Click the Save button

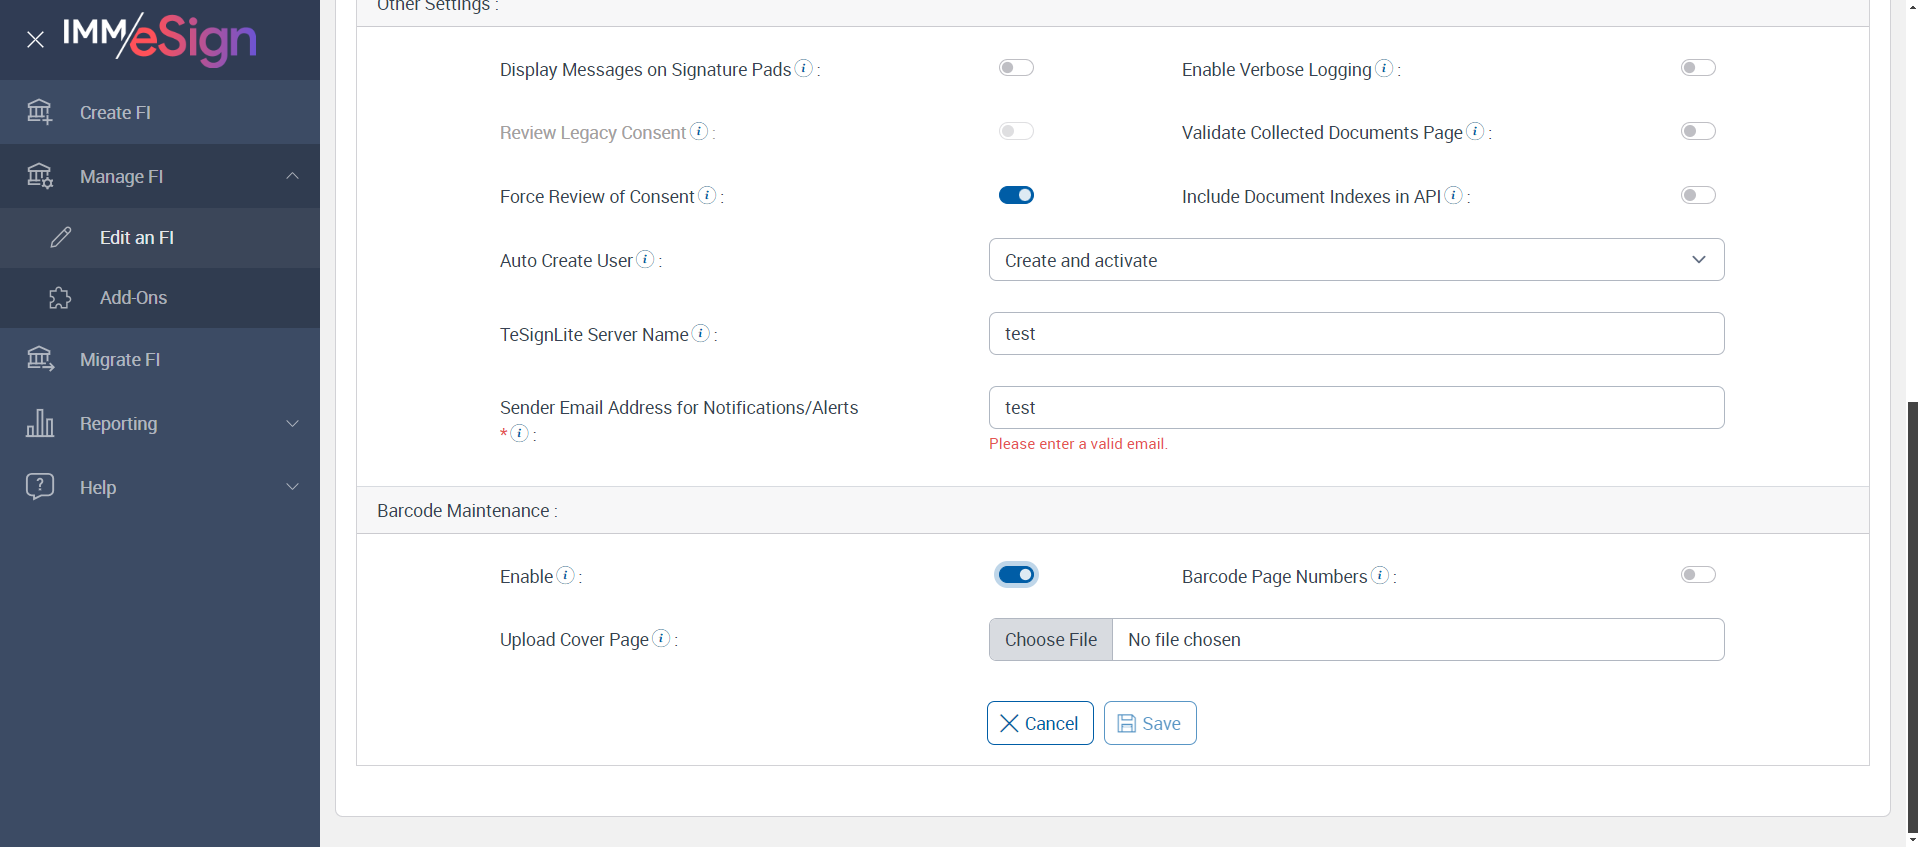click(x=1150, y=723)
